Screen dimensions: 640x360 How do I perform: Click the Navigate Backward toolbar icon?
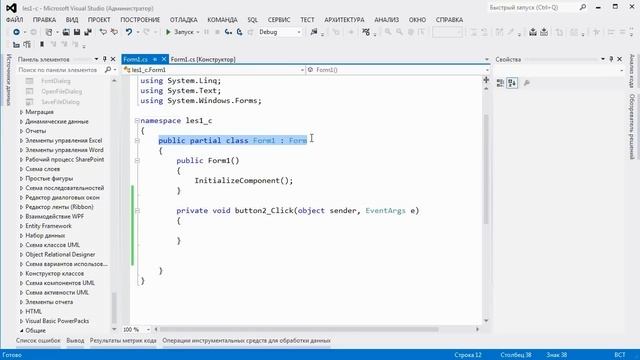click(x=16, y=32)
